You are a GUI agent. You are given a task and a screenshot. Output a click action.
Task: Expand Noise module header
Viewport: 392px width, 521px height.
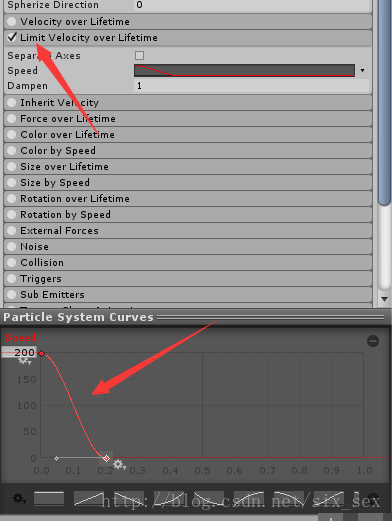pyautogui.click(x=188, y=246)
